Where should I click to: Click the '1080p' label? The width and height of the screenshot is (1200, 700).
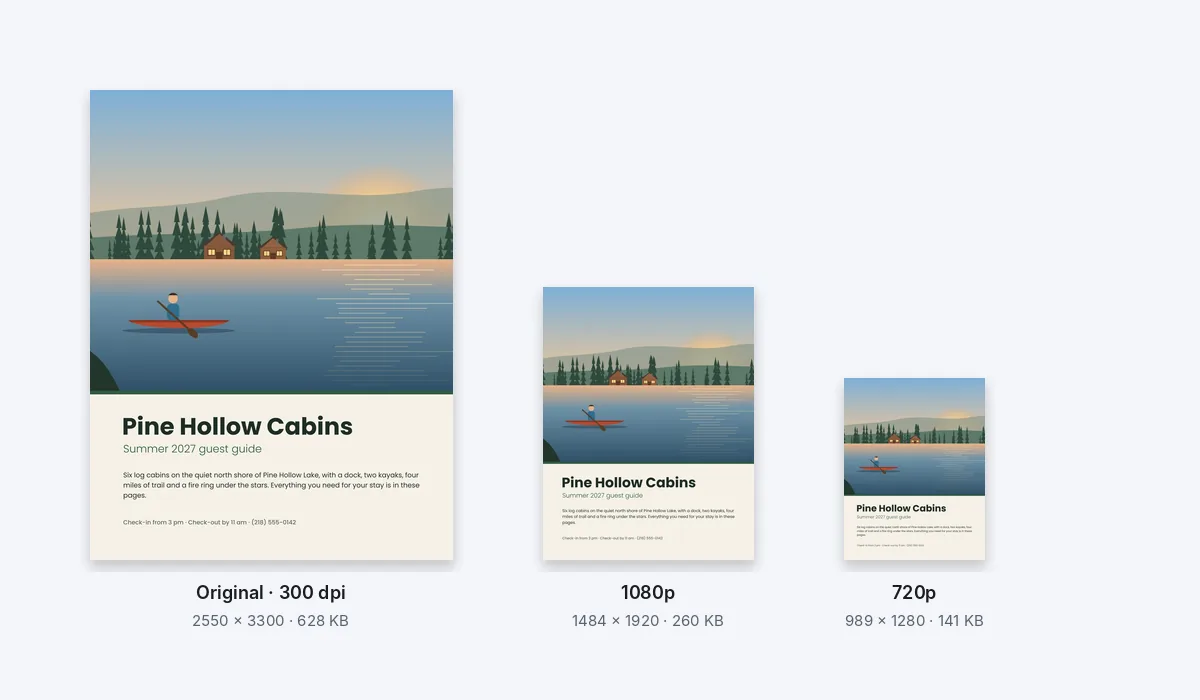(648, 592)
